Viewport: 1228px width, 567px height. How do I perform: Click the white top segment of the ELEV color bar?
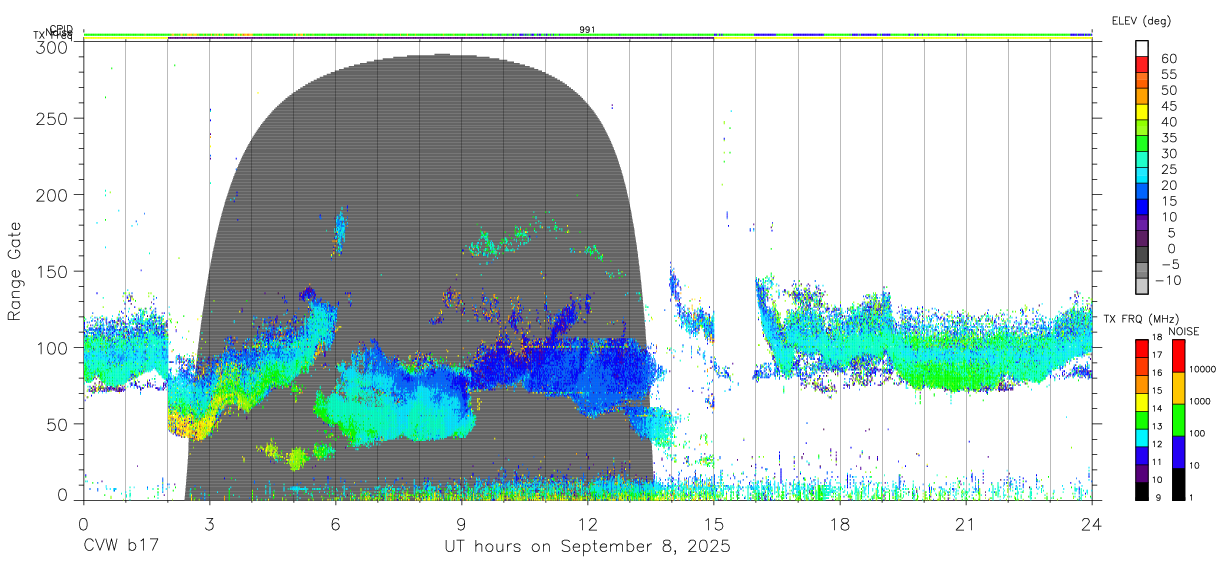(x=1143, y=48)
